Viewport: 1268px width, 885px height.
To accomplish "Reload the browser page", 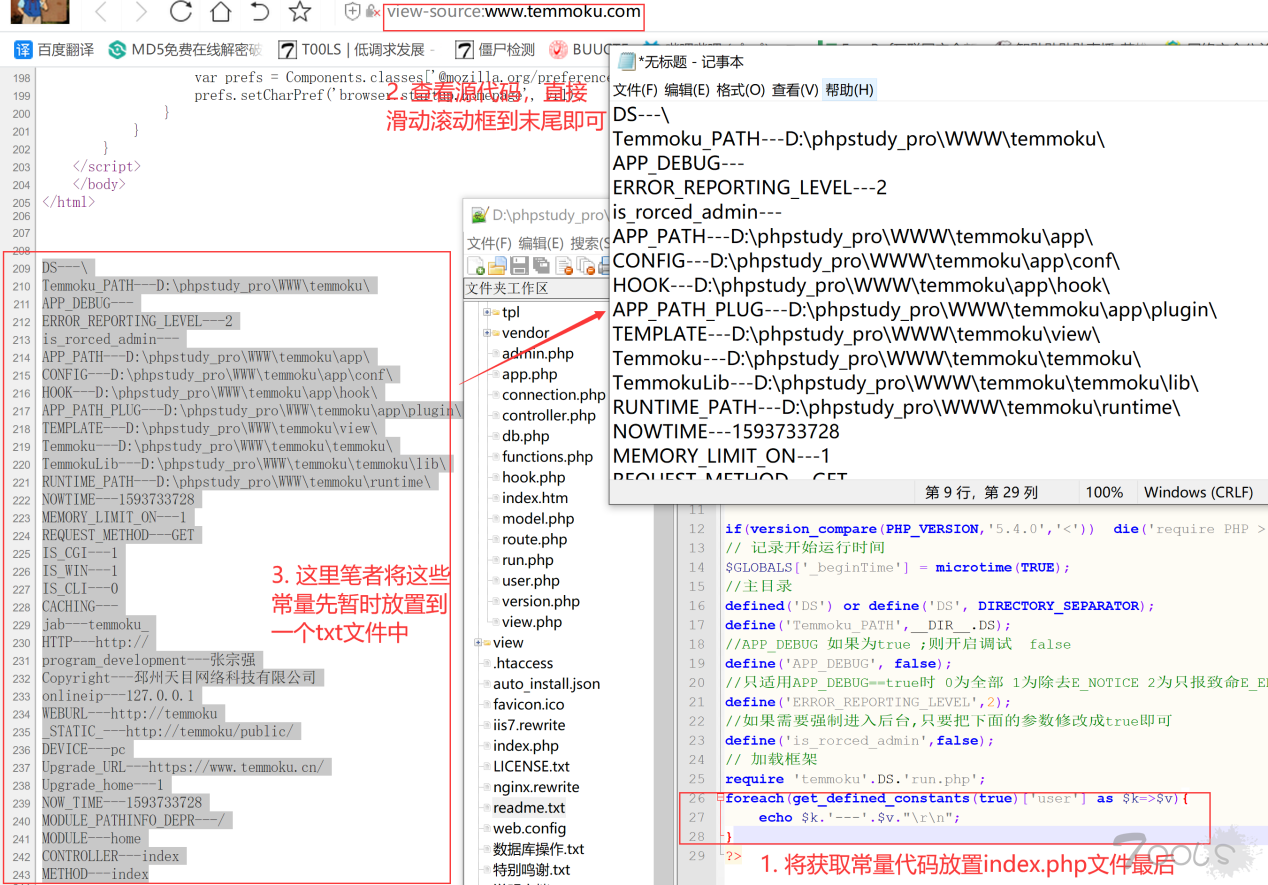I will 180,12.
